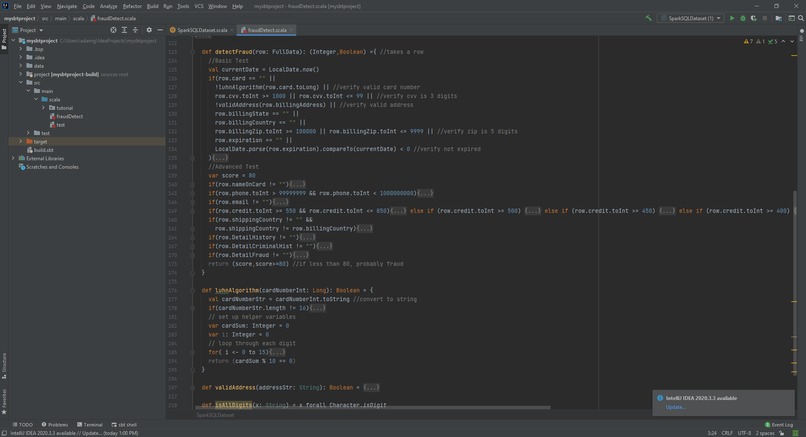The image size is (806, 437).
Task: Expand tutorial package arrow
Action: pyautogui.click(x=44, y=108)
